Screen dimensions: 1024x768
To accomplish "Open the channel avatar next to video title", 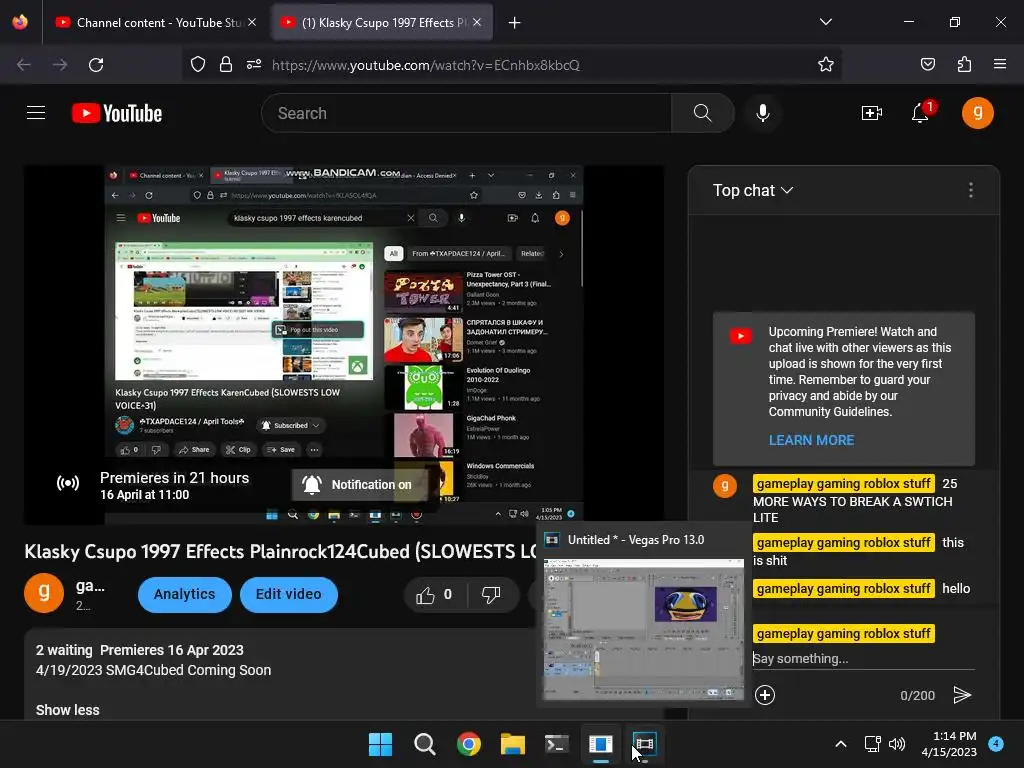I will [x=44, y=594].
